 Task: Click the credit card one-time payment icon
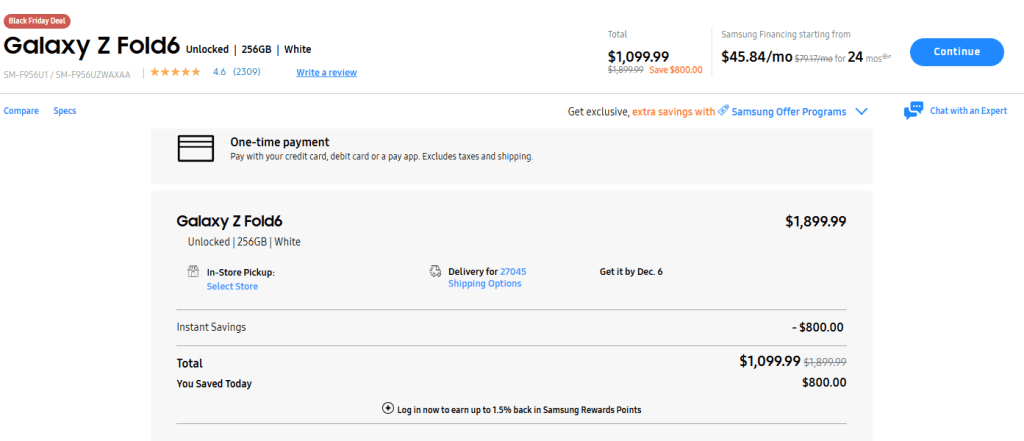[194, 148]
